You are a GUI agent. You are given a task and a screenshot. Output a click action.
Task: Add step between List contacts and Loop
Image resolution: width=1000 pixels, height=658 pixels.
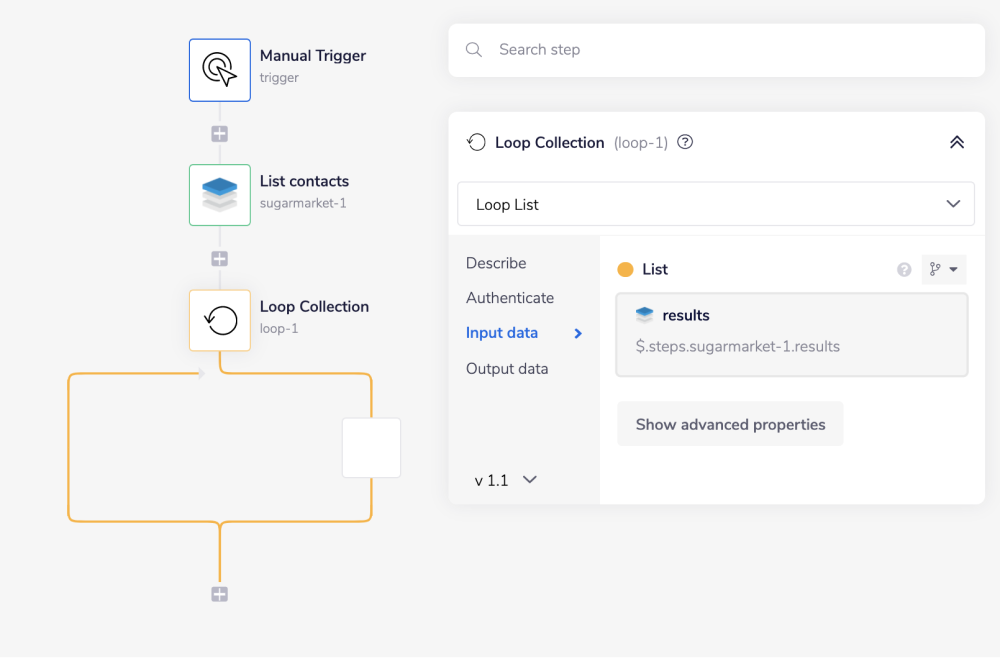[x=220, y=258]
